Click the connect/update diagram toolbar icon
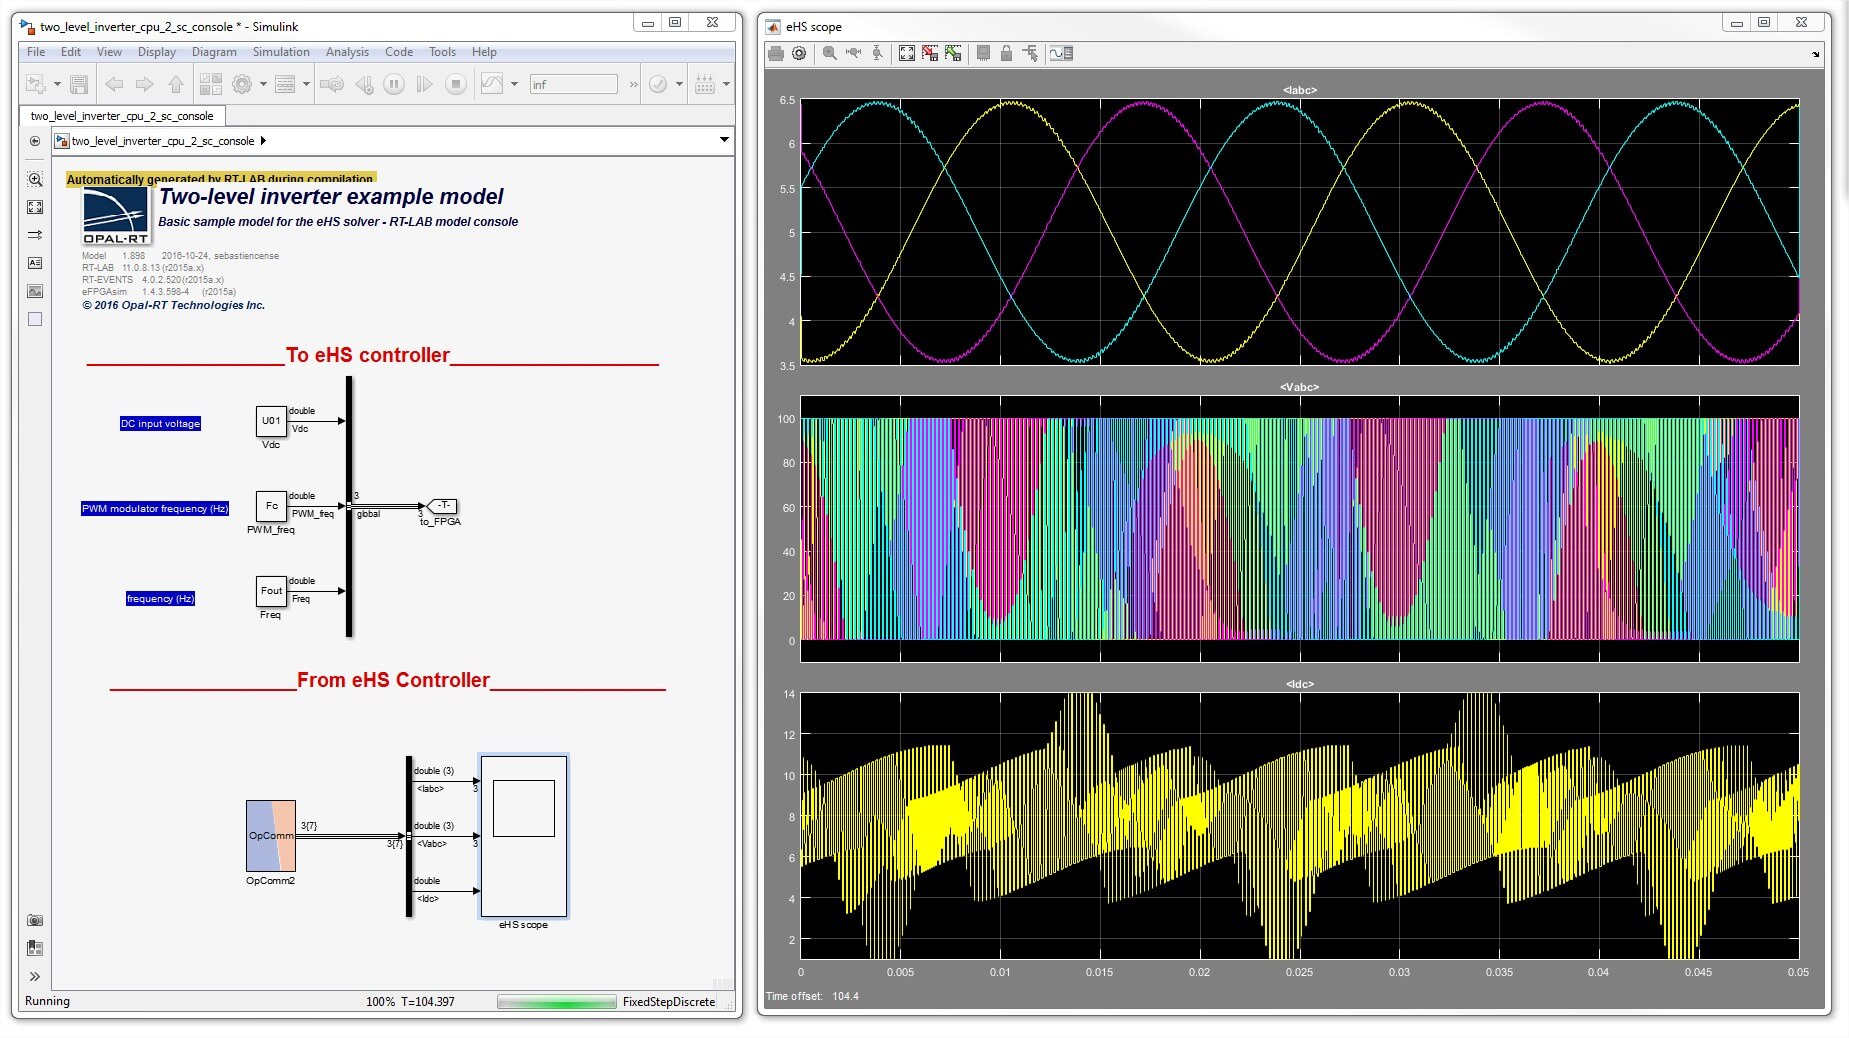The height and width of the screenshot is (1038, 1849). 332,85
